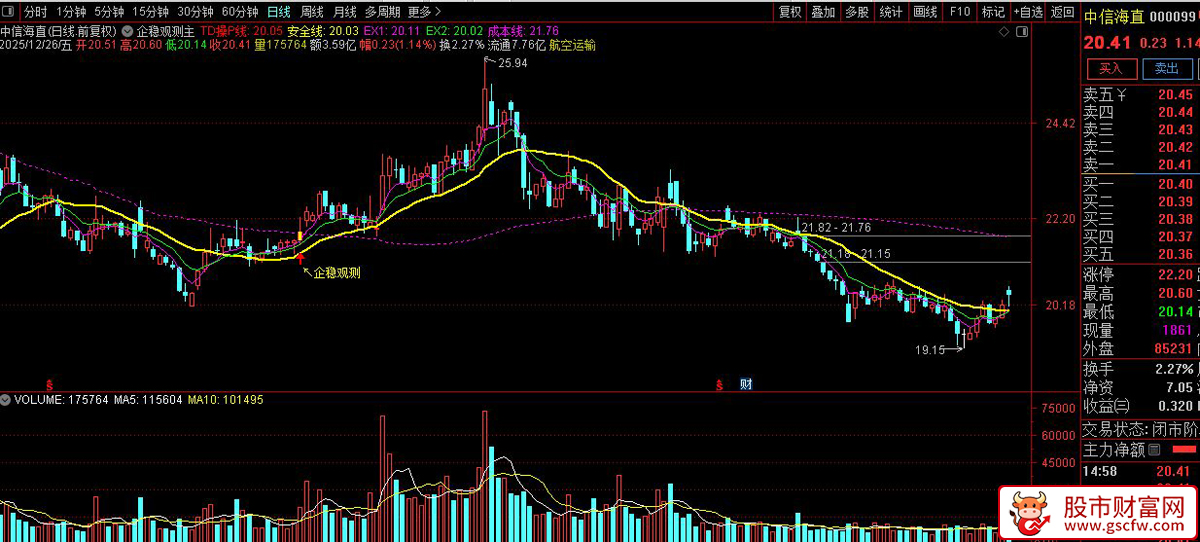The height and width of the screenshot is (542, 1200).
Task: Select the 30分钟 period tab
Action: pos(195,12)
